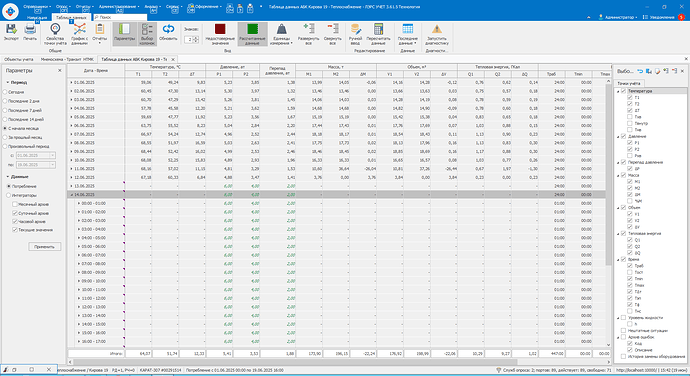Enable the Месячный архив checkbox
The image size is (690, 376).
15,204
